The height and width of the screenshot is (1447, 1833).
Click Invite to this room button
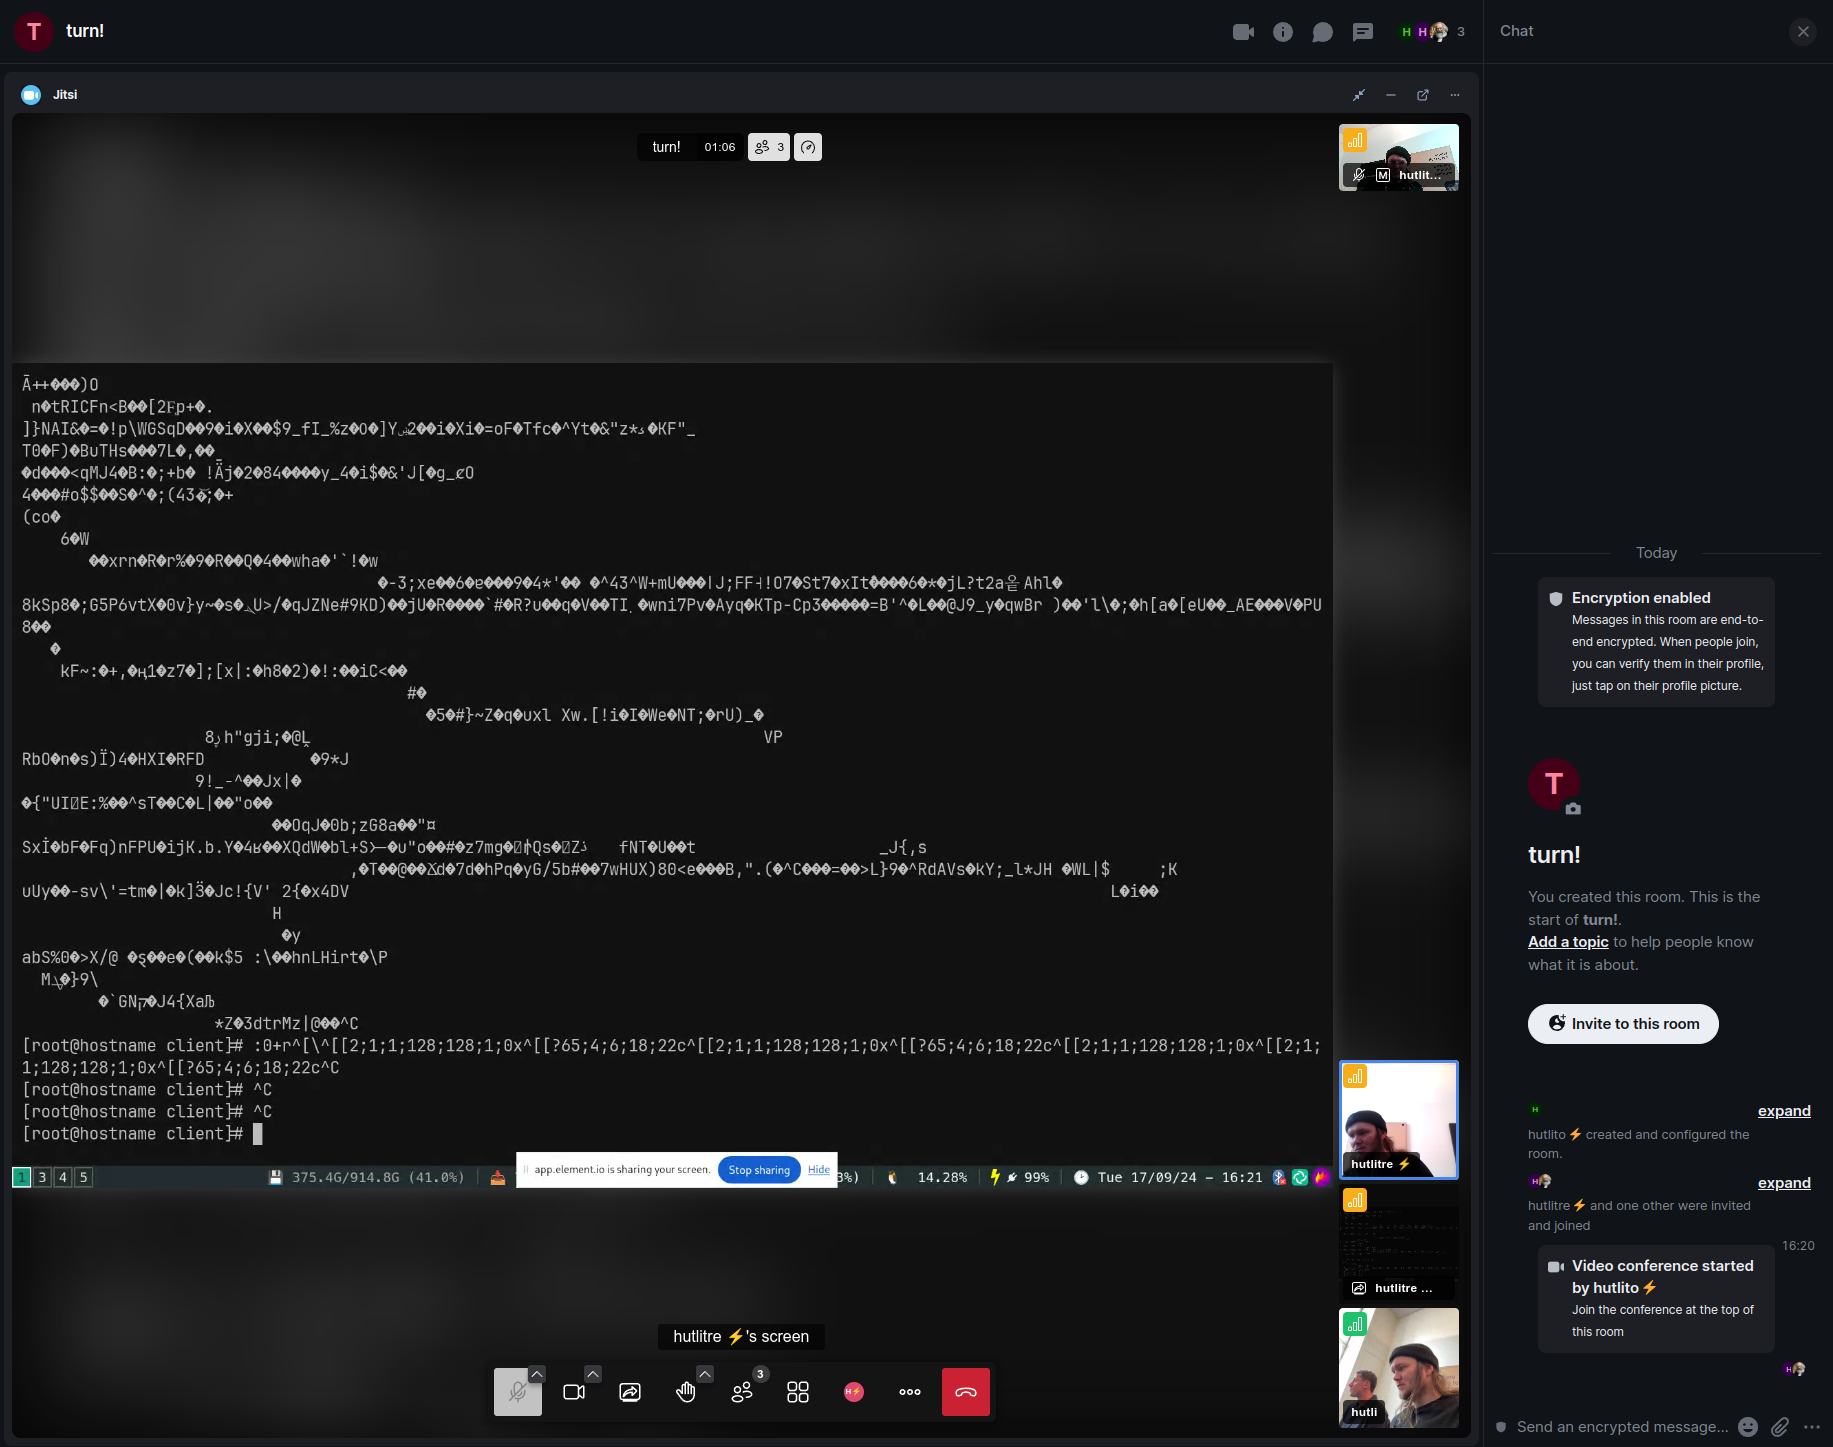pyautogui.click(x=1623, y=1024)
